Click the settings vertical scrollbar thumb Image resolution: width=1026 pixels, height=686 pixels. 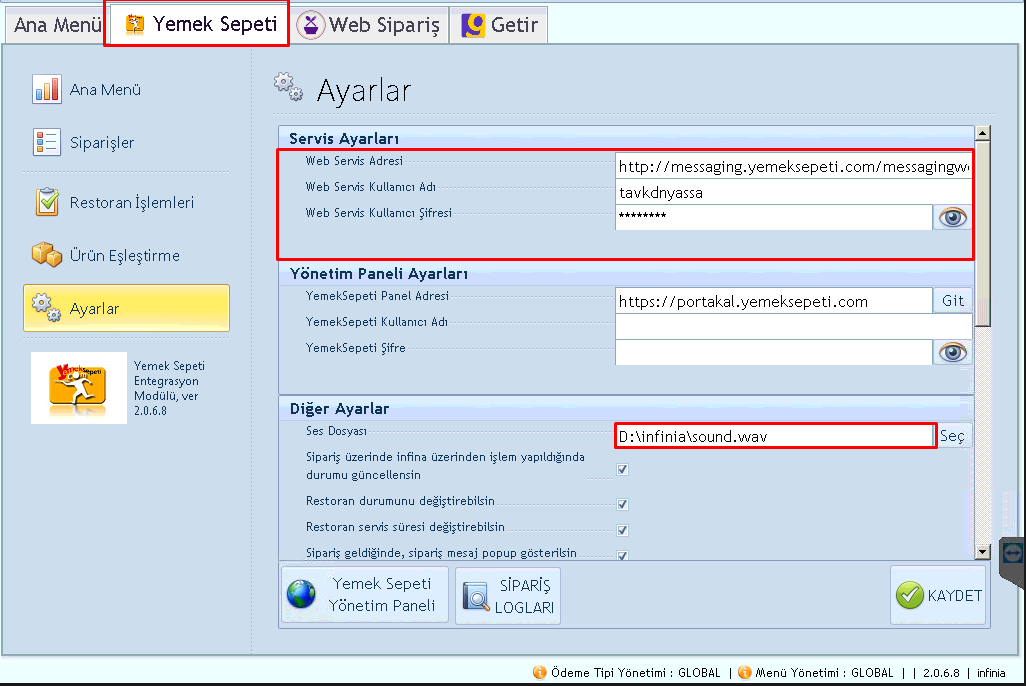[x=982, y=234]
